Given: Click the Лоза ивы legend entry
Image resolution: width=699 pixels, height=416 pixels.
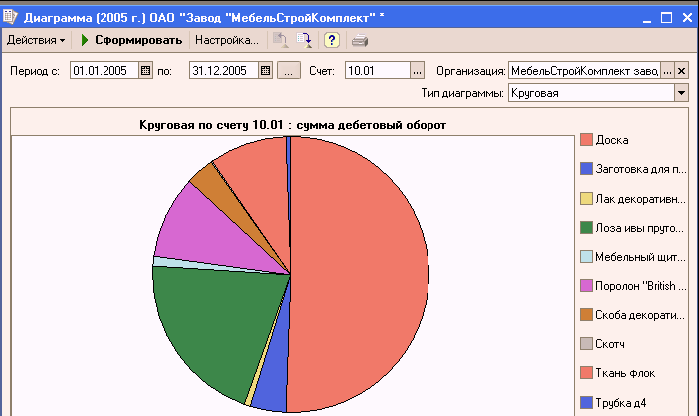Looking at the screenshot, I should [x=640, y=227].
